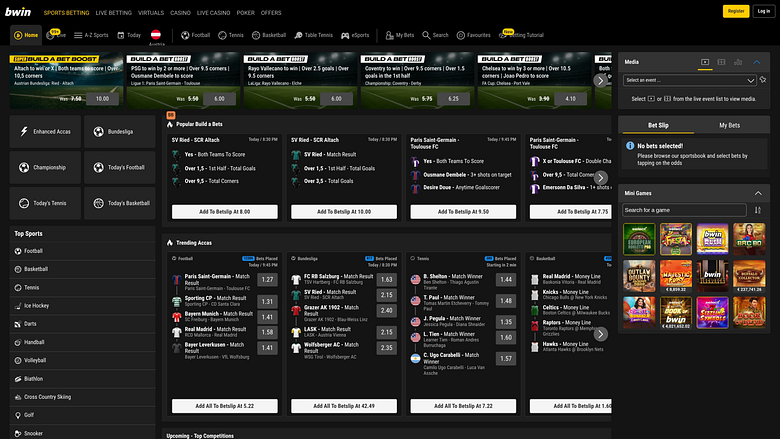Open Sports Betting menu
Screen dimensions: 780x439
point(67,13)
